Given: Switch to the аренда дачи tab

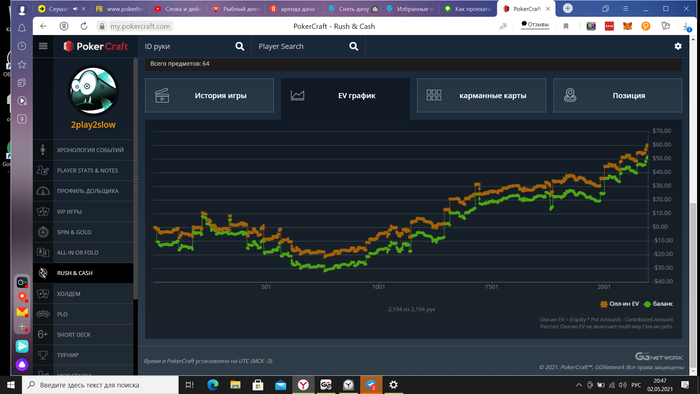Looking at the screenshot, I should coord(295,8).
